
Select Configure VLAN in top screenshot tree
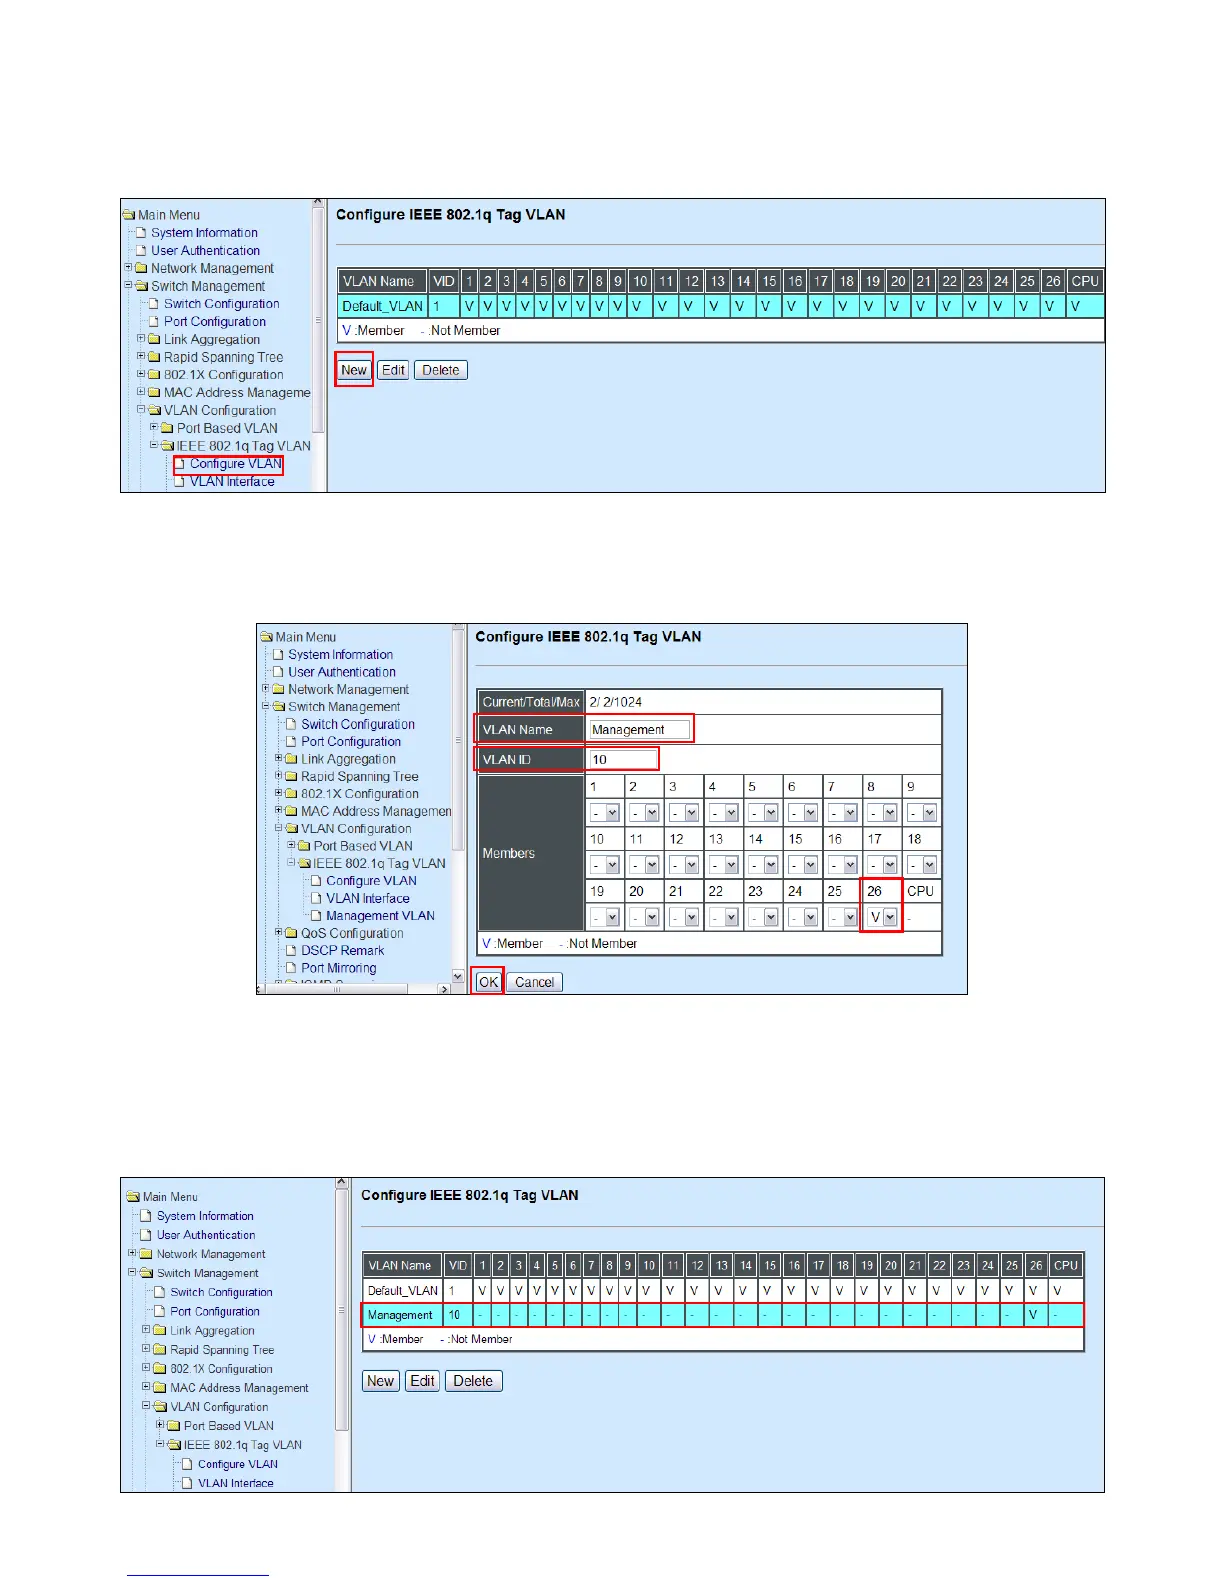click(236, 464)
